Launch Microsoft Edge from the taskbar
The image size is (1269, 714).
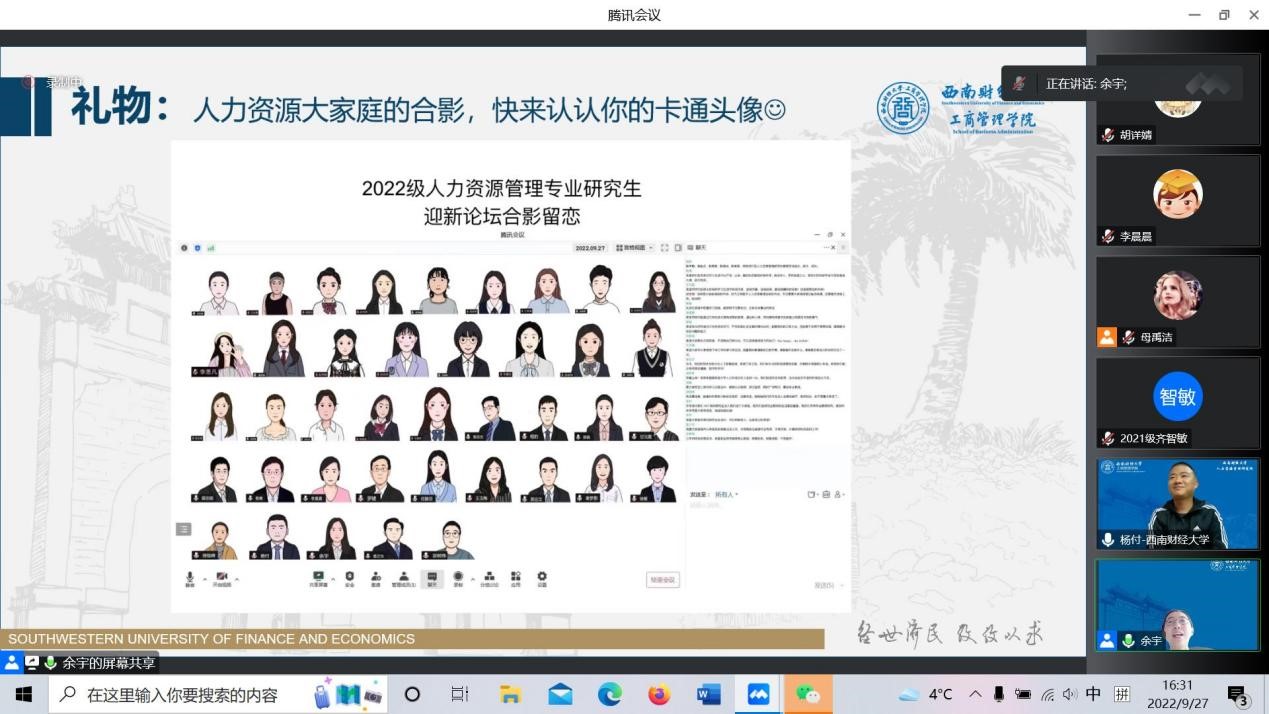coord(609,694)
